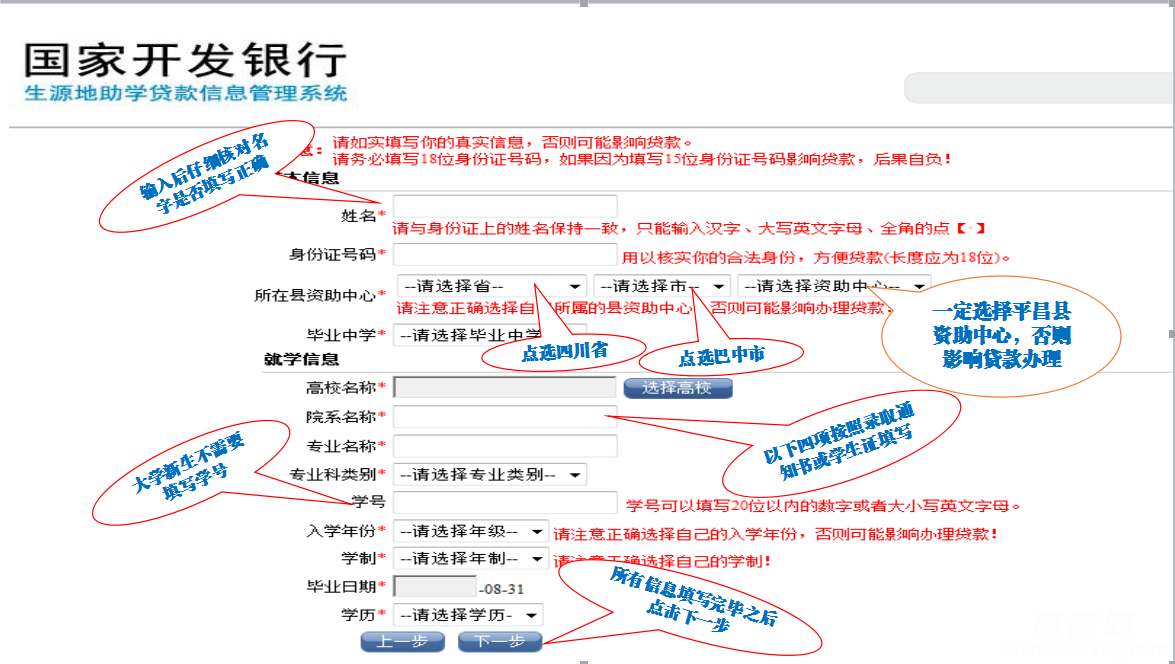
Task: Click the 学制 label
Action: pyautogui.click(x=359, y=559)
